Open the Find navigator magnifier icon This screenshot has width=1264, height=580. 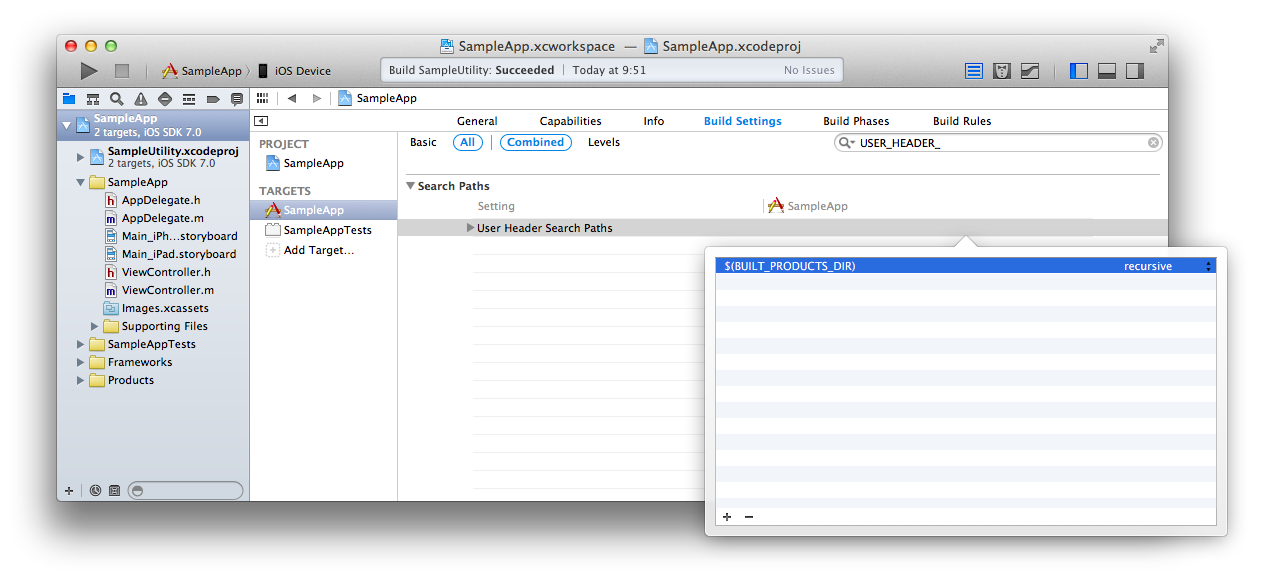point(117,99)
